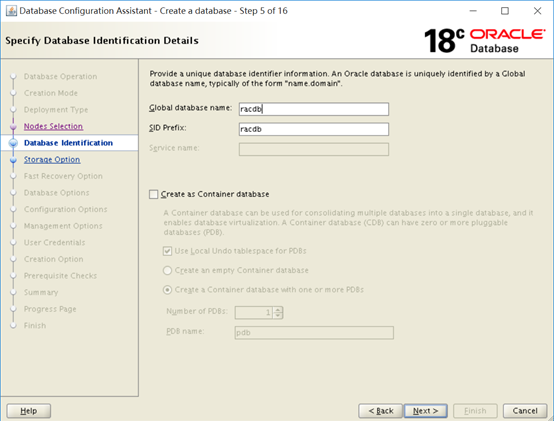Click the Global database name field

[314, 109]
